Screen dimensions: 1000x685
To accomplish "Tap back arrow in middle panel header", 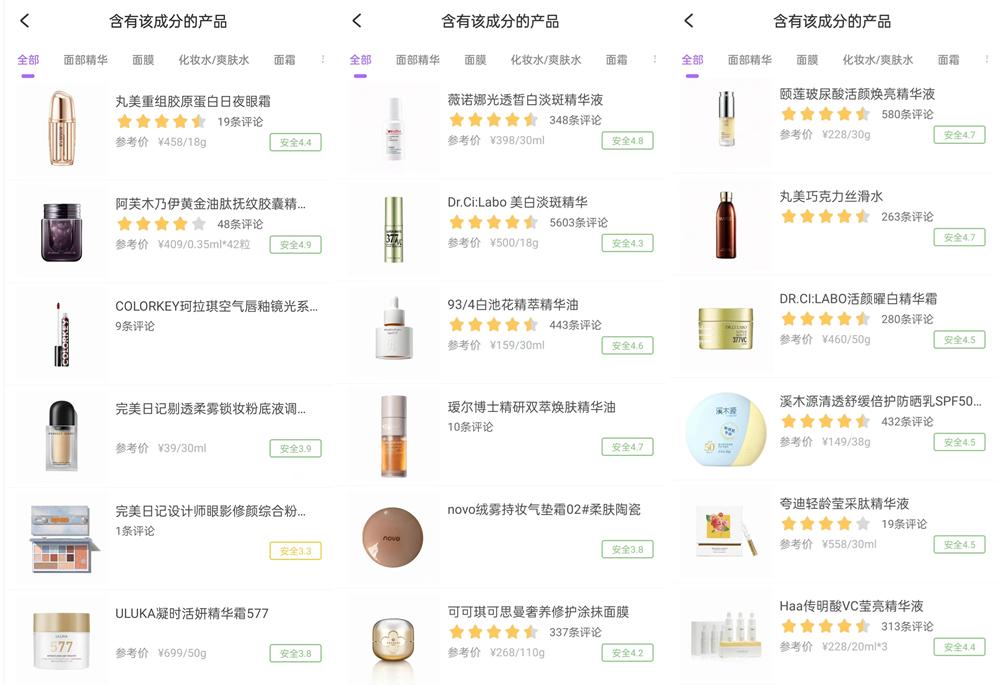I will [x=357, y=20].
